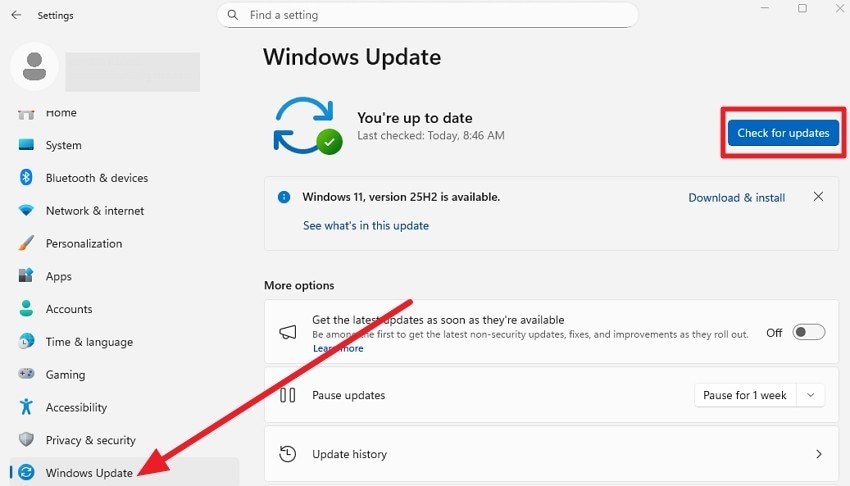Click the Privacy & security shield icon
The image size is (850, 486).
[26, 439]
